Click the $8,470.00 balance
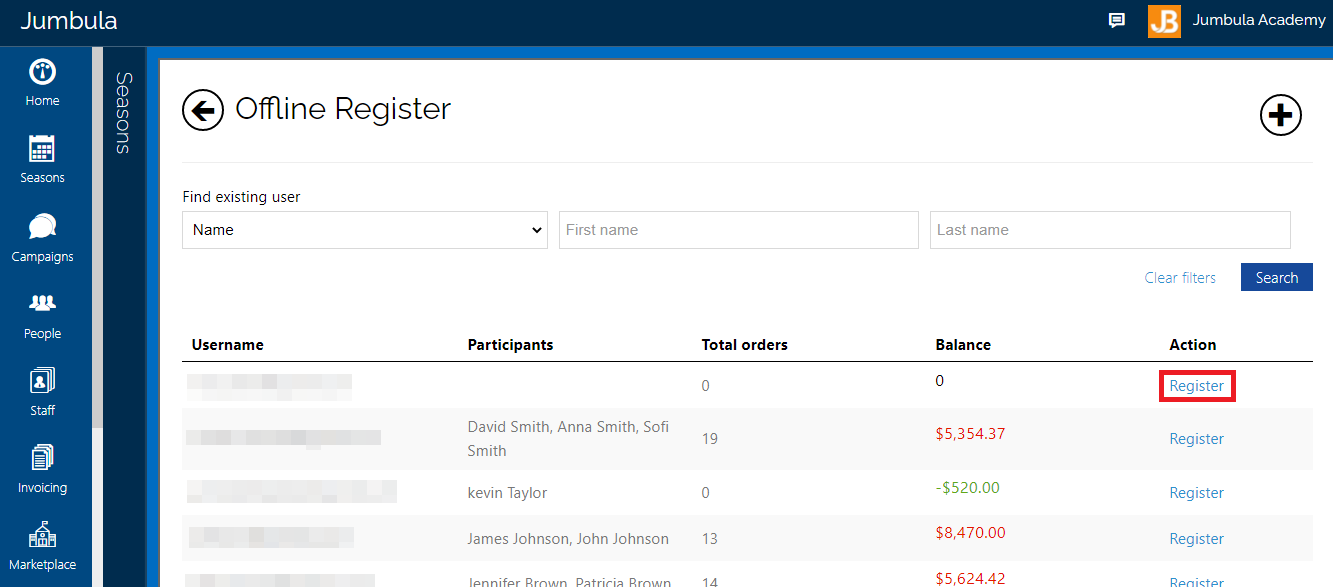This screenshot has height=587, width=1333. (x=970, y=533)
